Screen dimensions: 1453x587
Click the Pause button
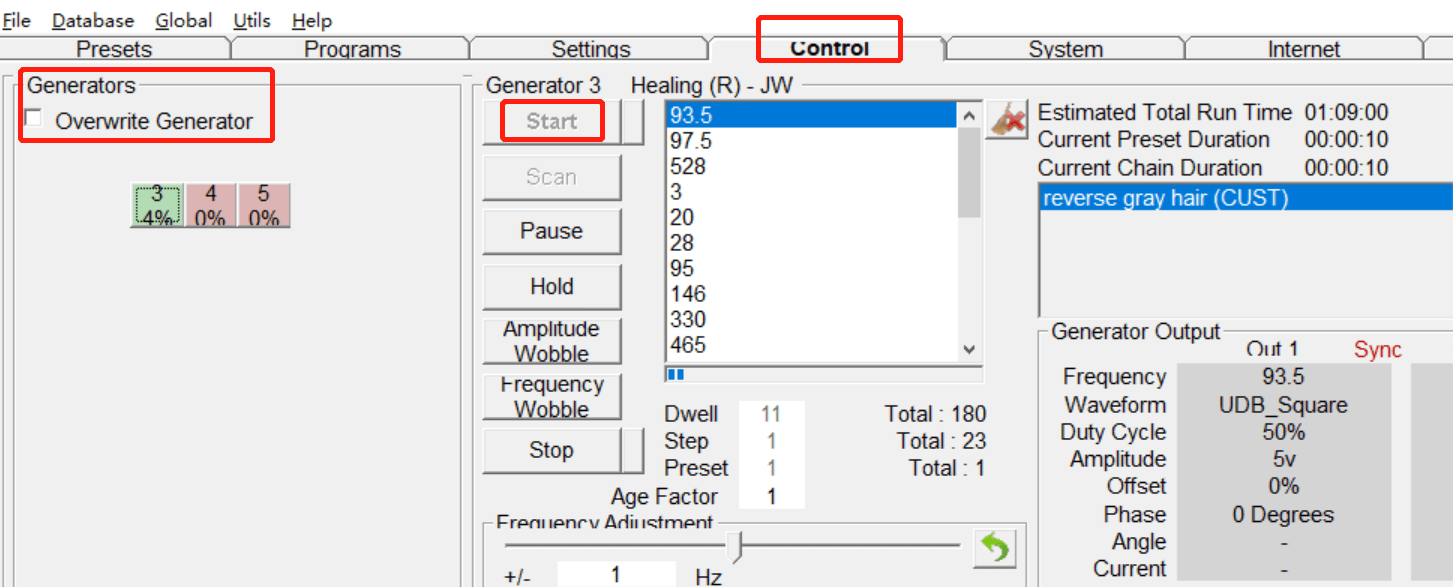tap(551, 231)
